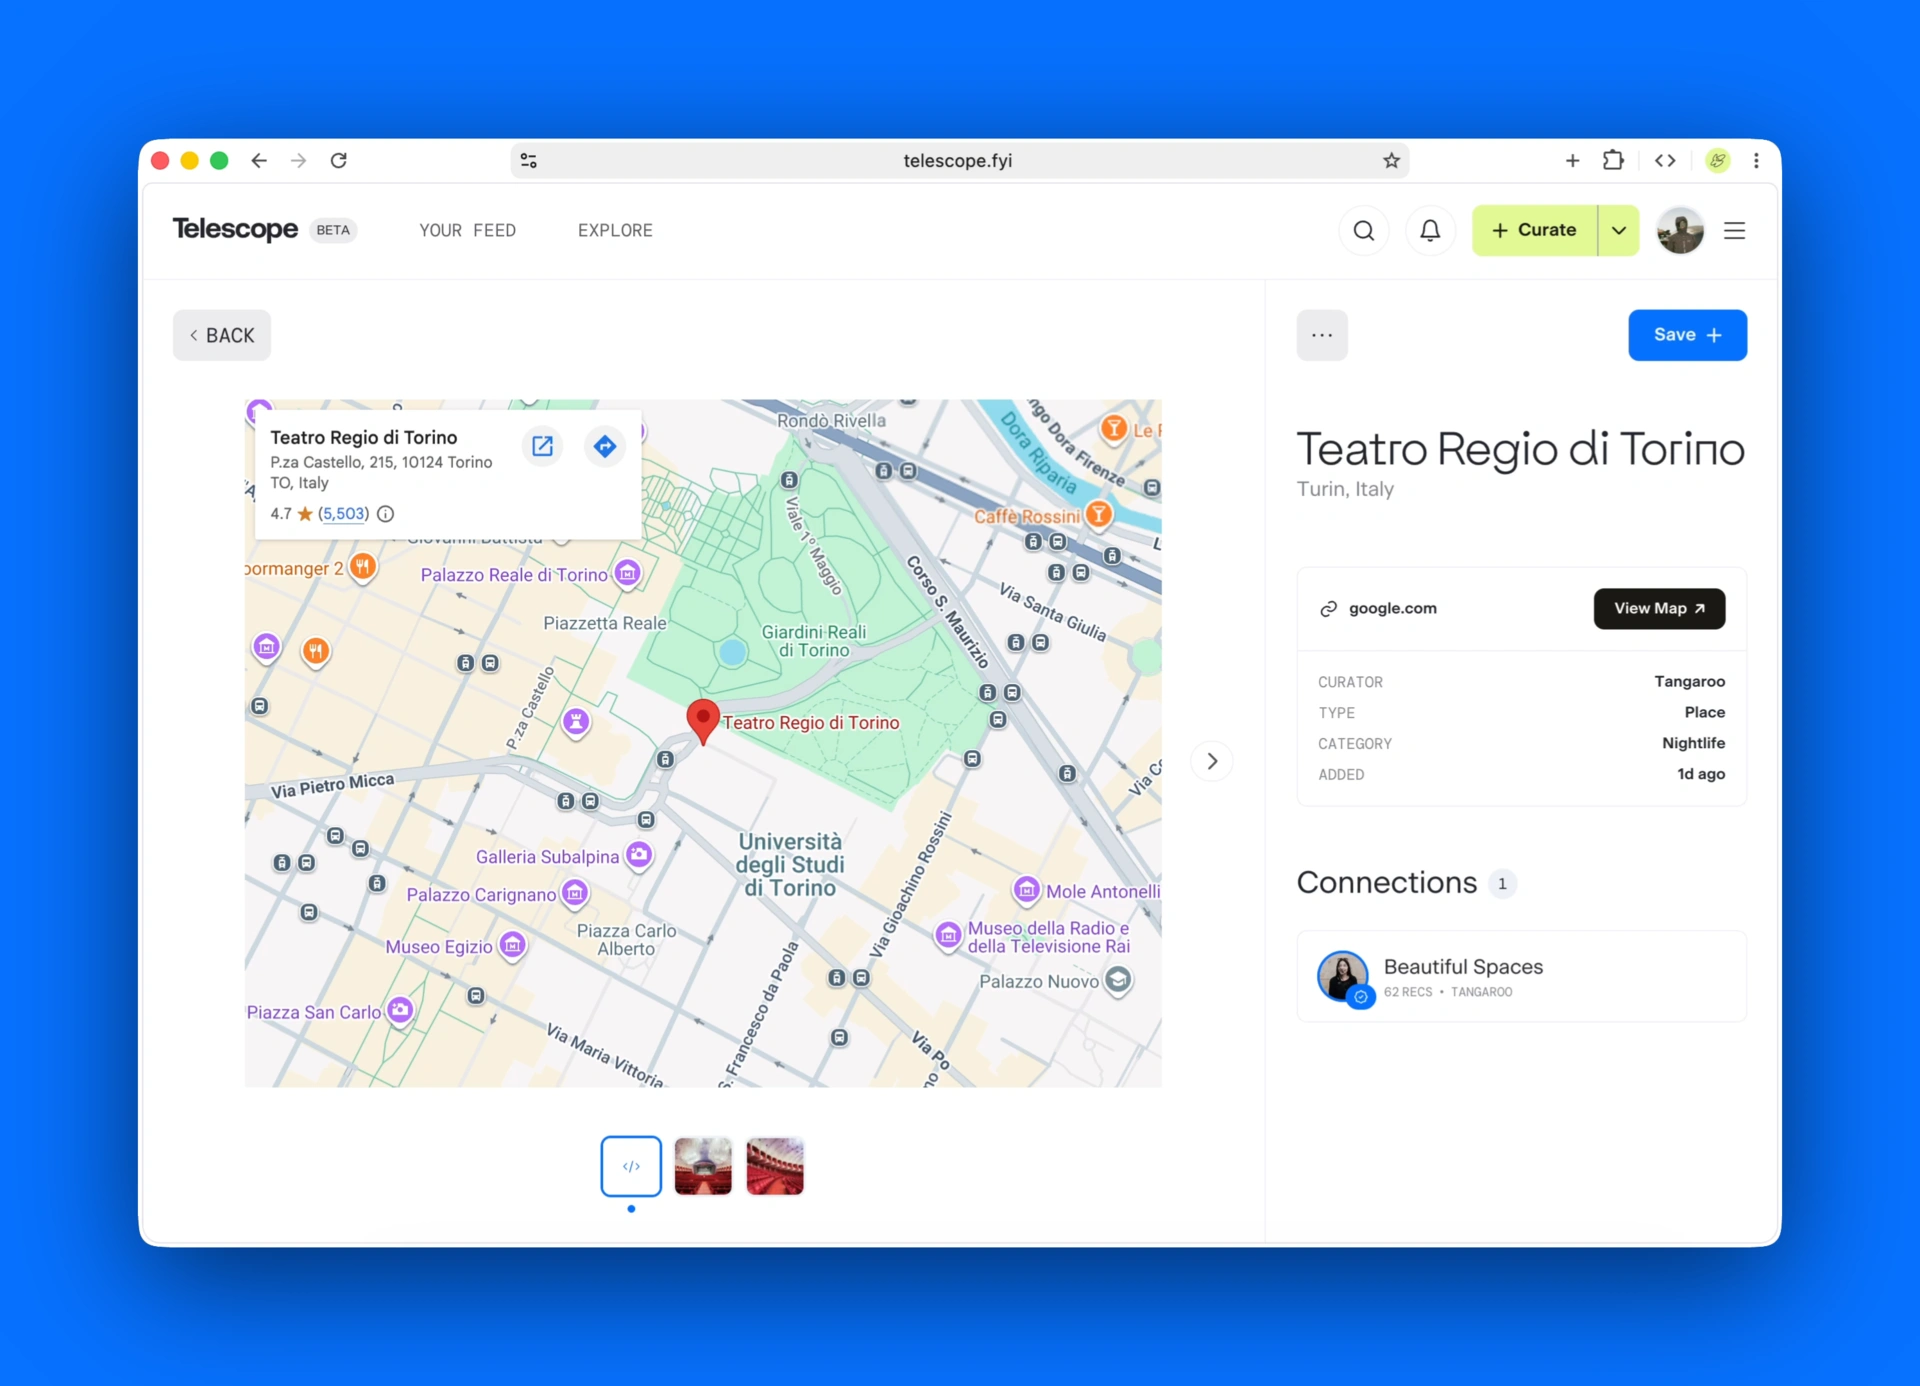The image size is (1920, 1386).
Task: Open the Beautiful Spaces connection
Action: click(x=1521, y=976)
